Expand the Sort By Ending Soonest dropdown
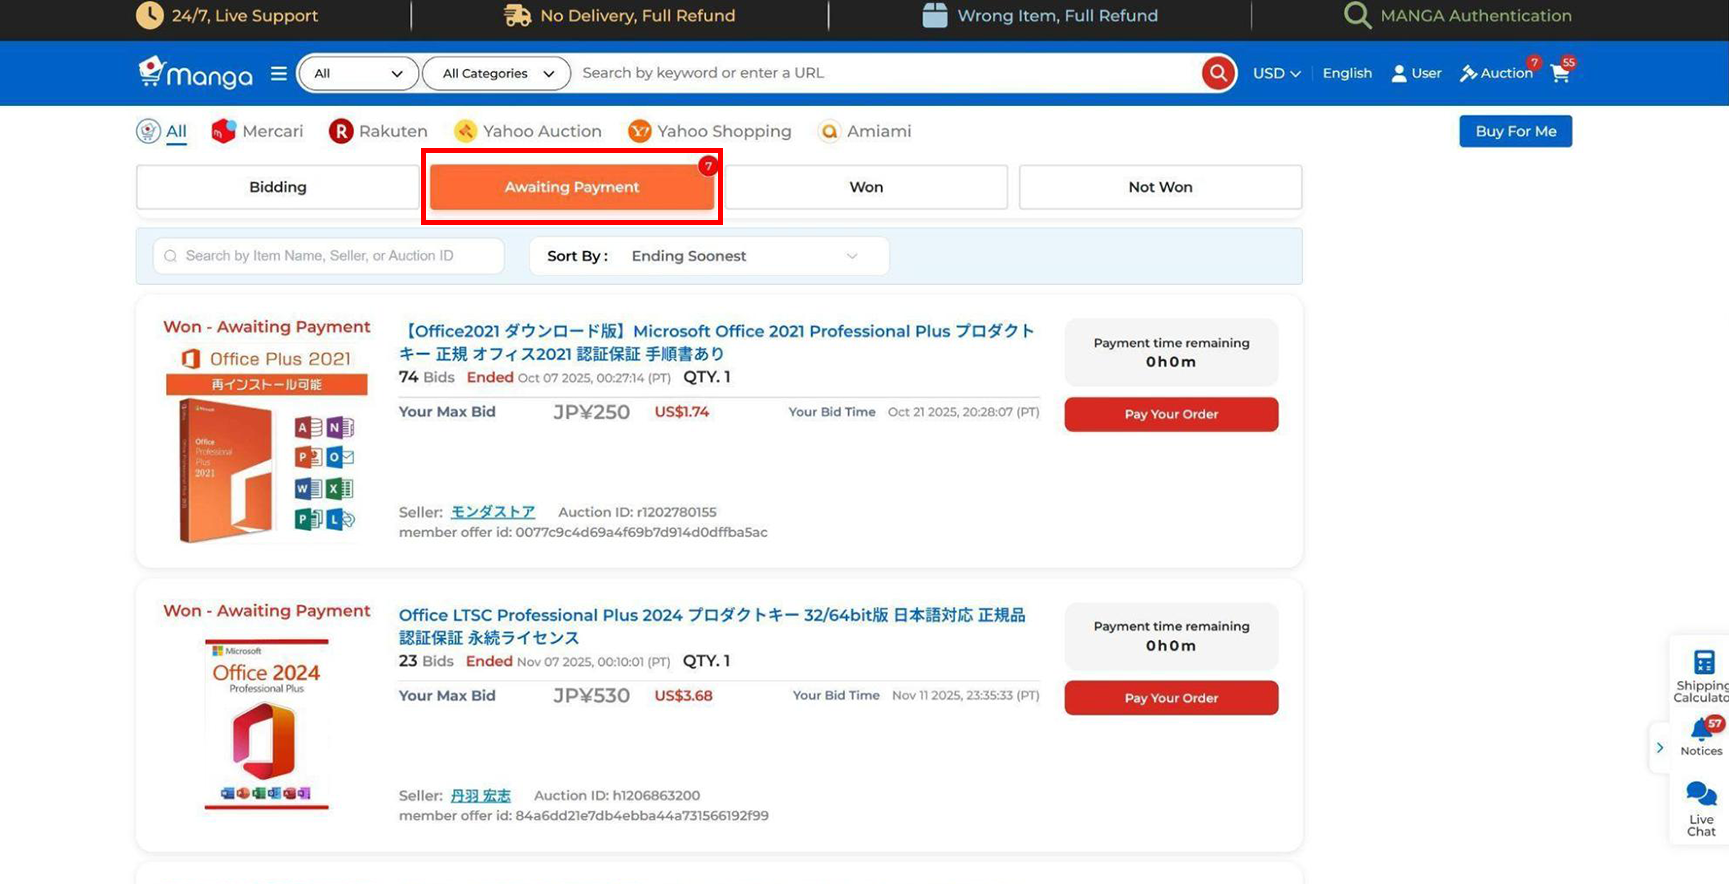 pyautogui.click(x=743, y=256)
